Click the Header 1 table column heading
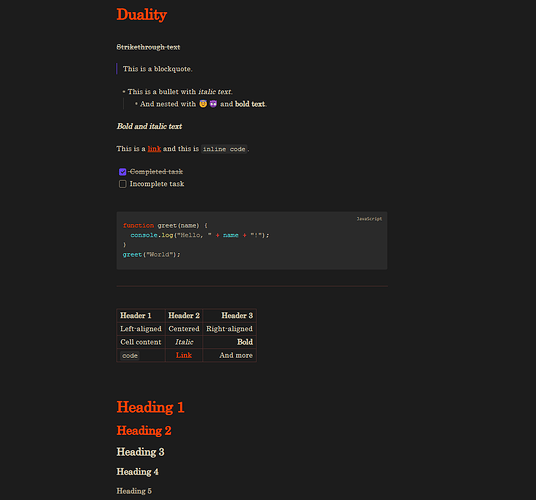Image resolution: width=536 pixels, height=500 pixels. coord(136,315)
